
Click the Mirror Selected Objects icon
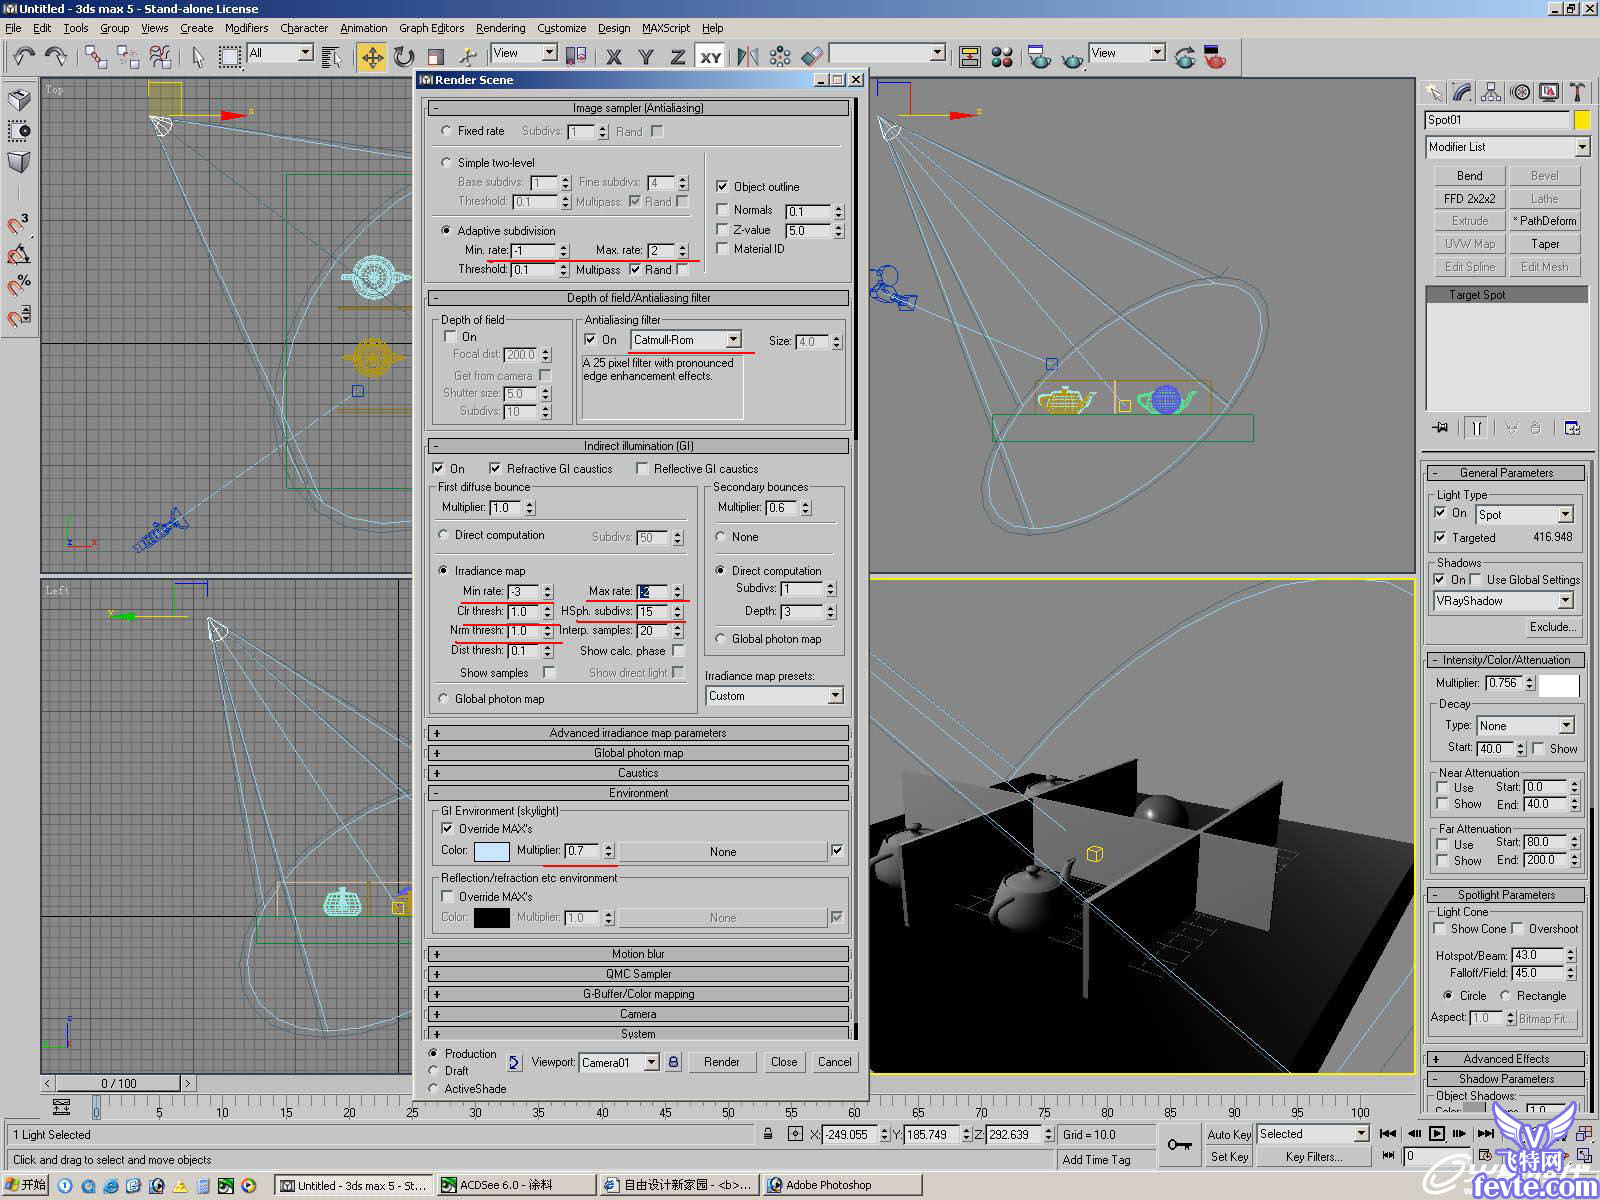[x=747, y=57]
